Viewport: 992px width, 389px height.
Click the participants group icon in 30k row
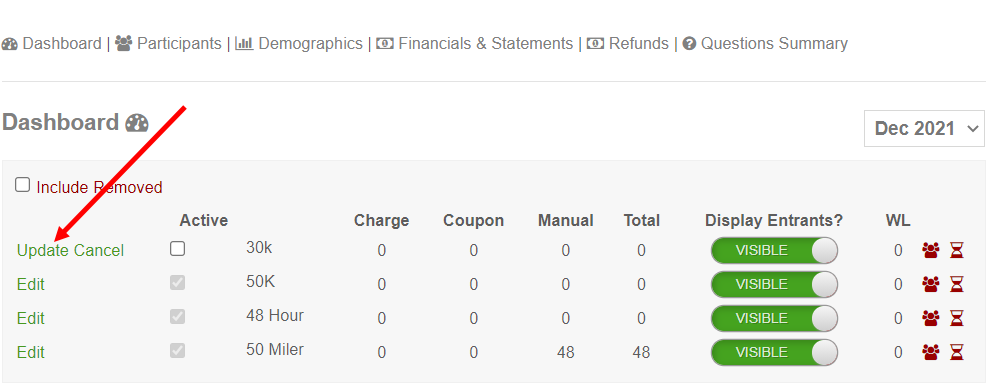930,250
